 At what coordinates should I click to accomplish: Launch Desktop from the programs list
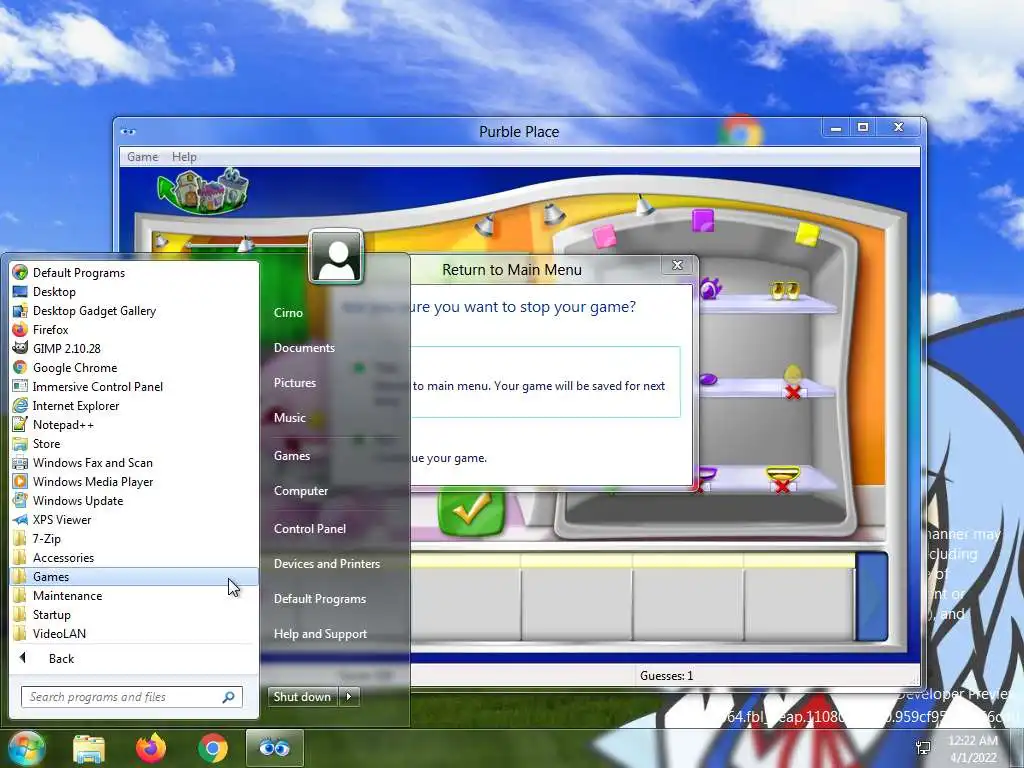(x=134, y=291)
